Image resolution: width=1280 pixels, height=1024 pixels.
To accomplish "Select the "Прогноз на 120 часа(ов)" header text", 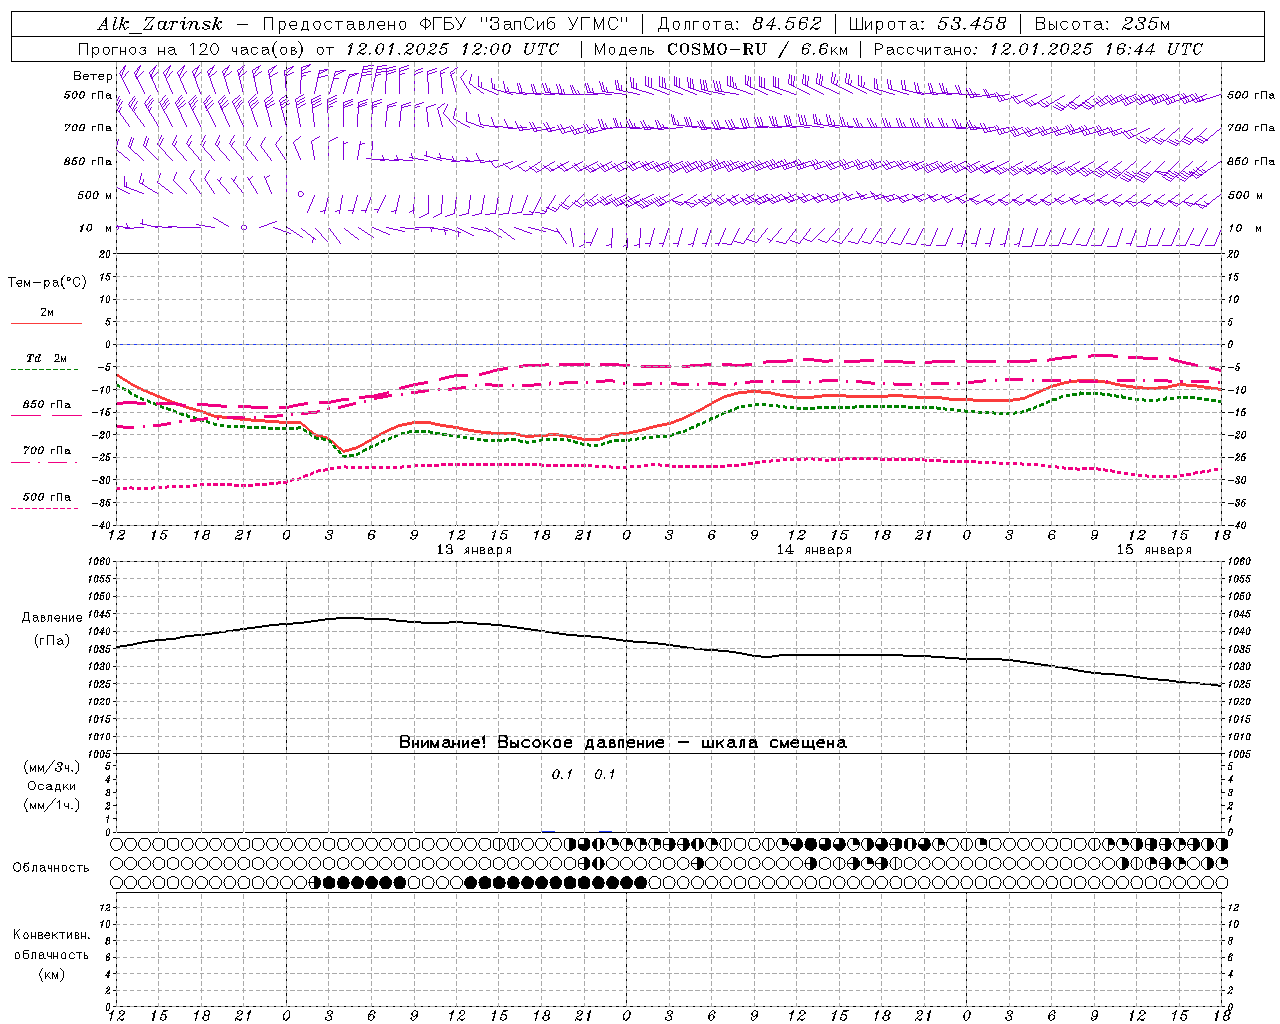I will click(x=192, y=49).
